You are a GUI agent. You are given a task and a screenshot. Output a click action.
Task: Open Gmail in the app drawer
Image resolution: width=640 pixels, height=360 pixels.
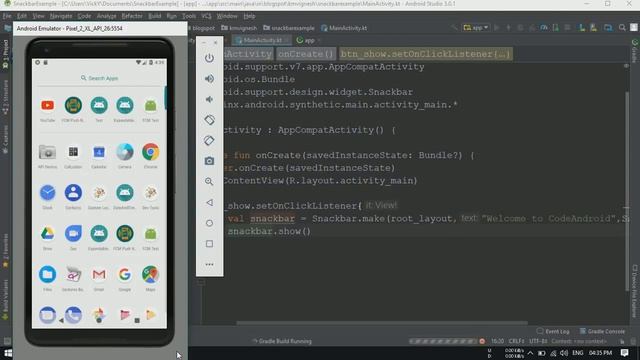click(99, 274)
